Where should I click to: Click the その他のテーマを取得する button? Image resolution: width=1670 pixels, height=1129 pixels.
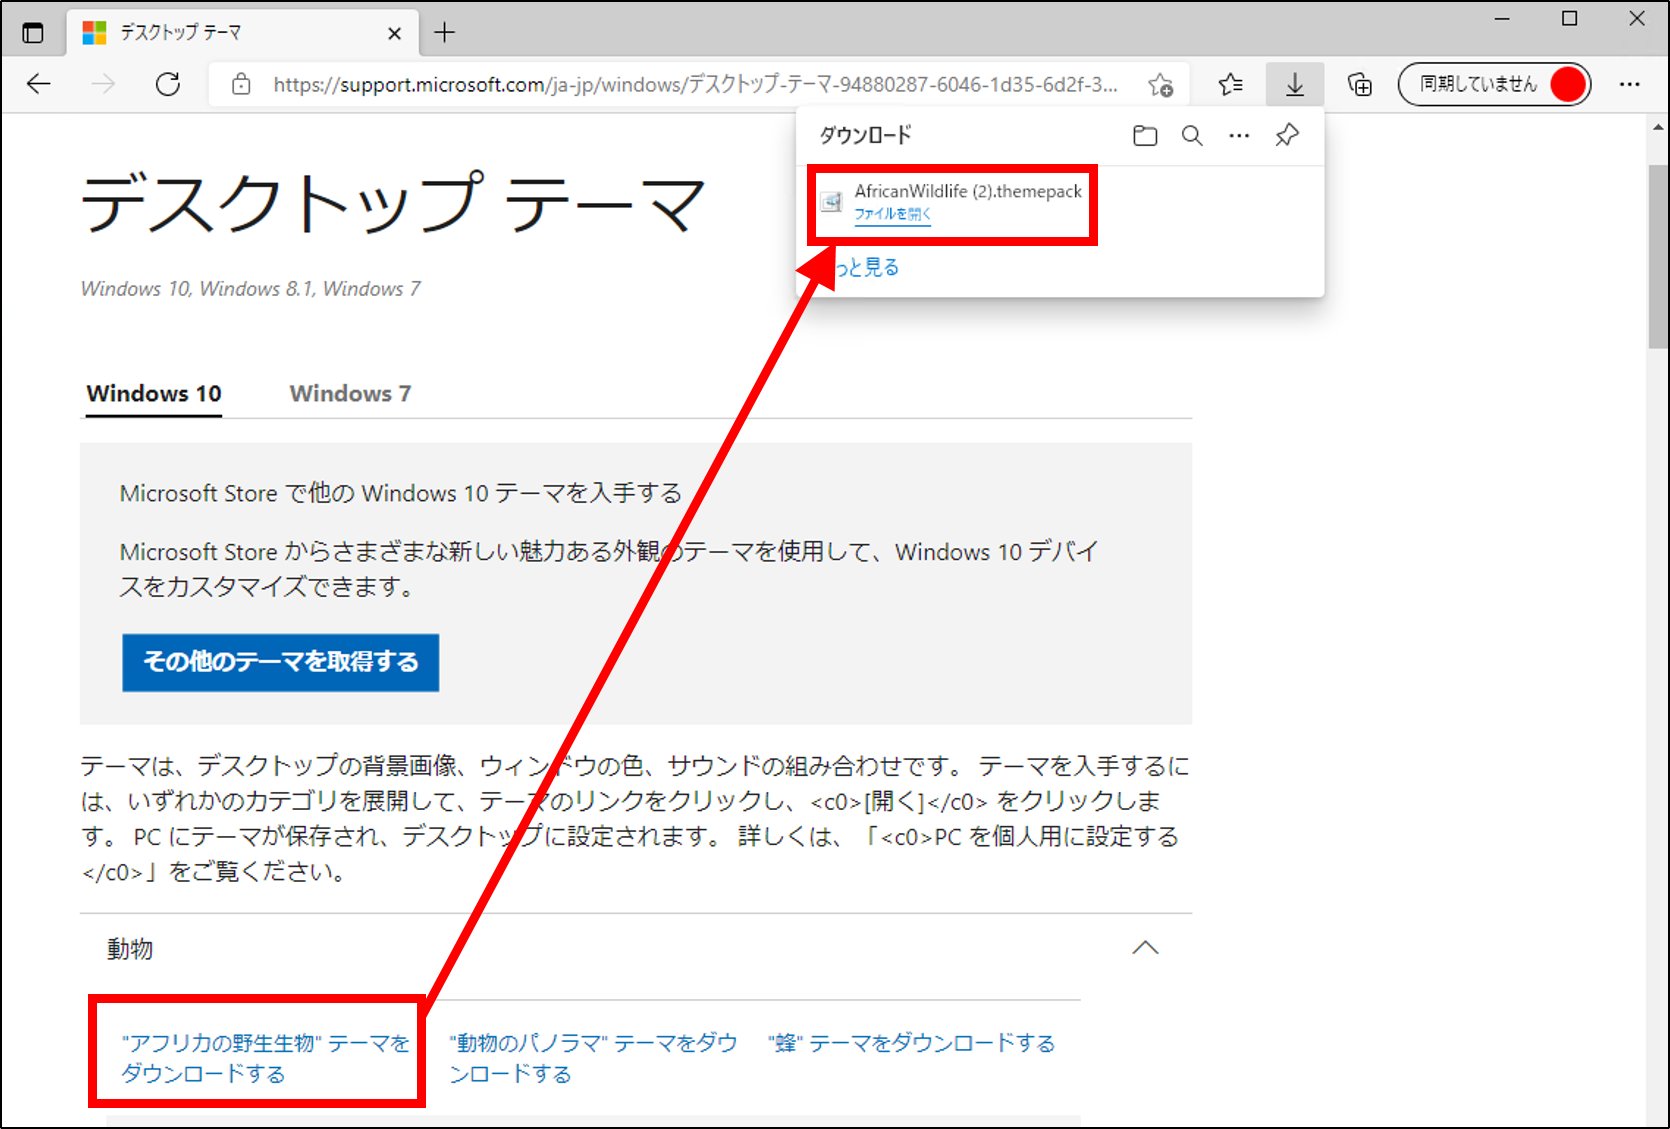280,662
